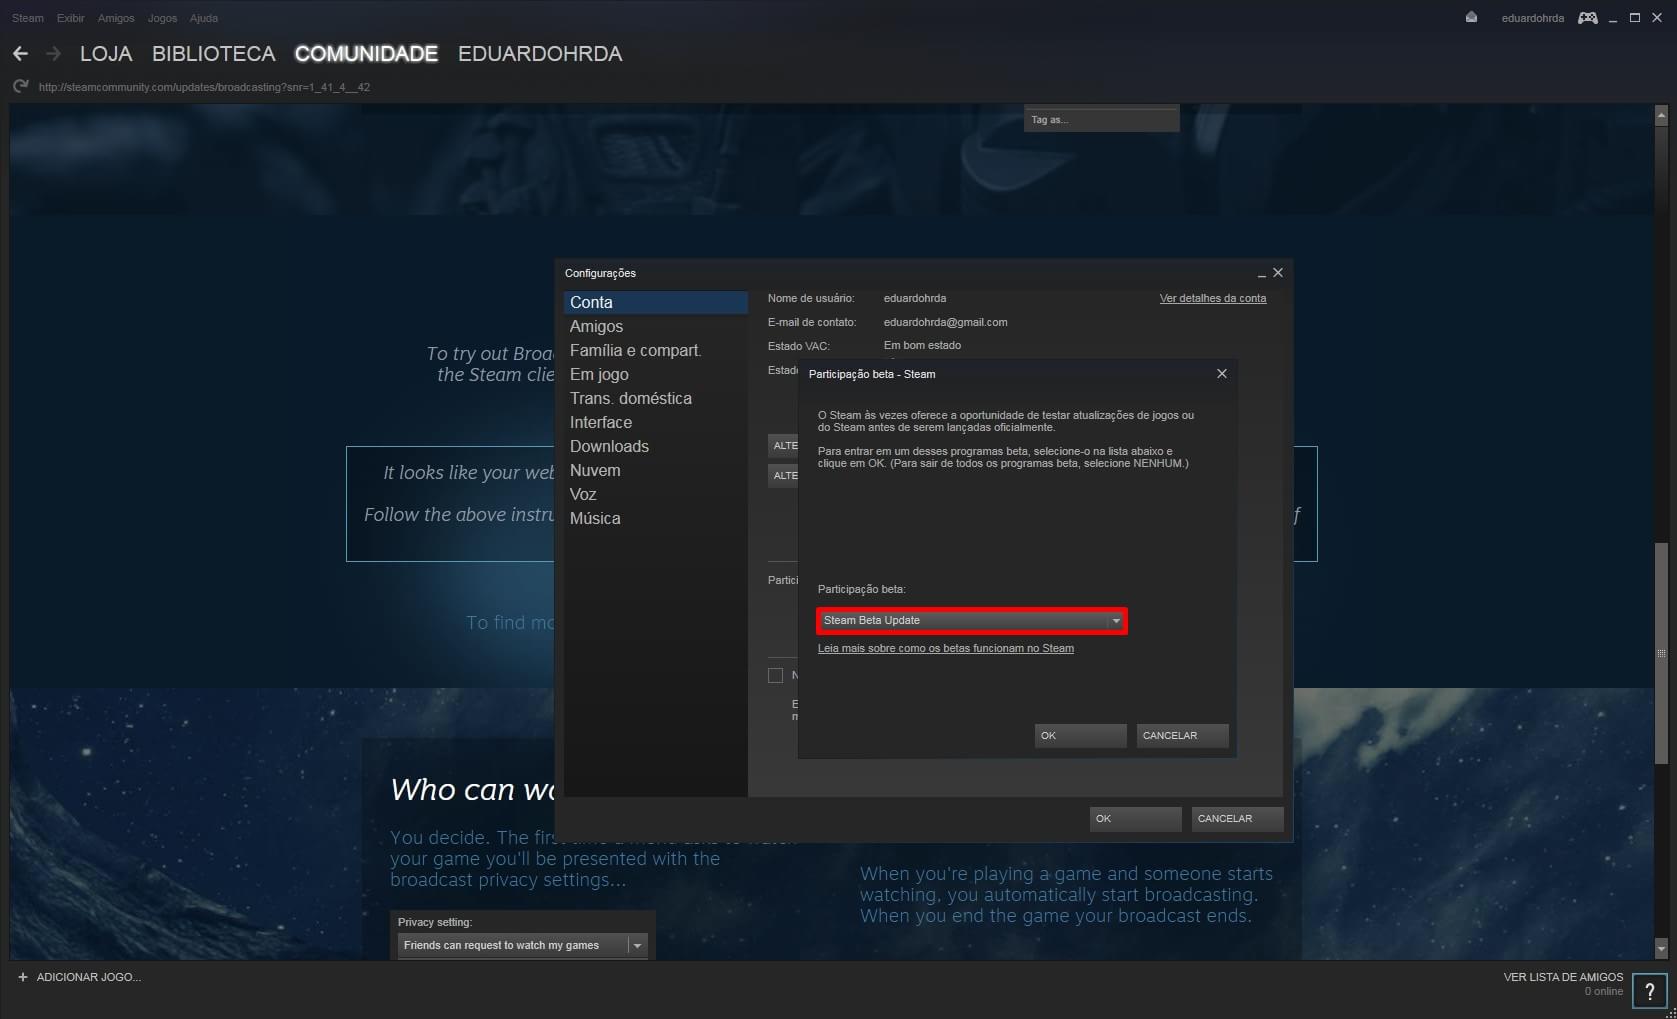Toggle the checkbox in the Conta panel
Viewport: 1677px width, 1019px height.
point(775,675)
